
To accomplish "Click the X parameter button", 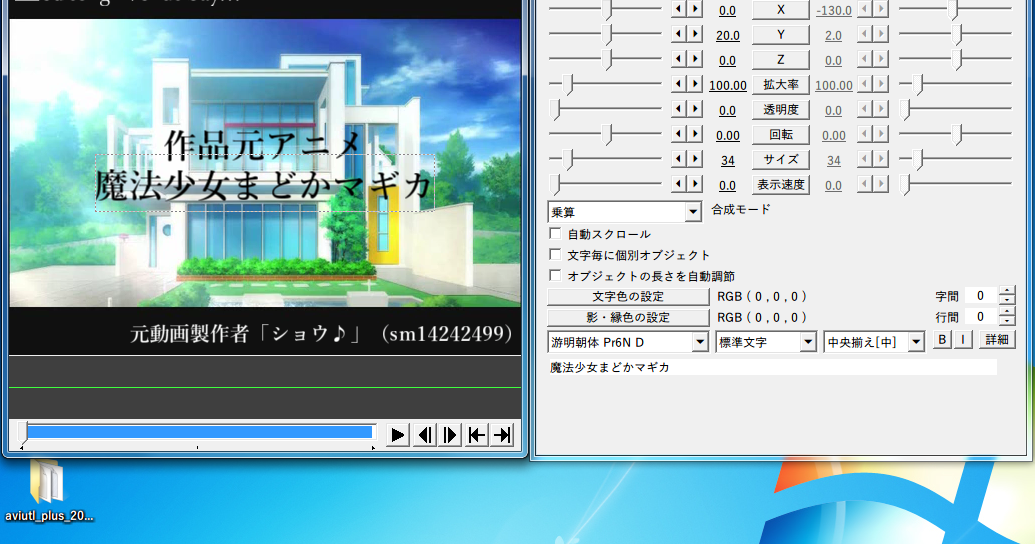I will (x=781, y=9).
